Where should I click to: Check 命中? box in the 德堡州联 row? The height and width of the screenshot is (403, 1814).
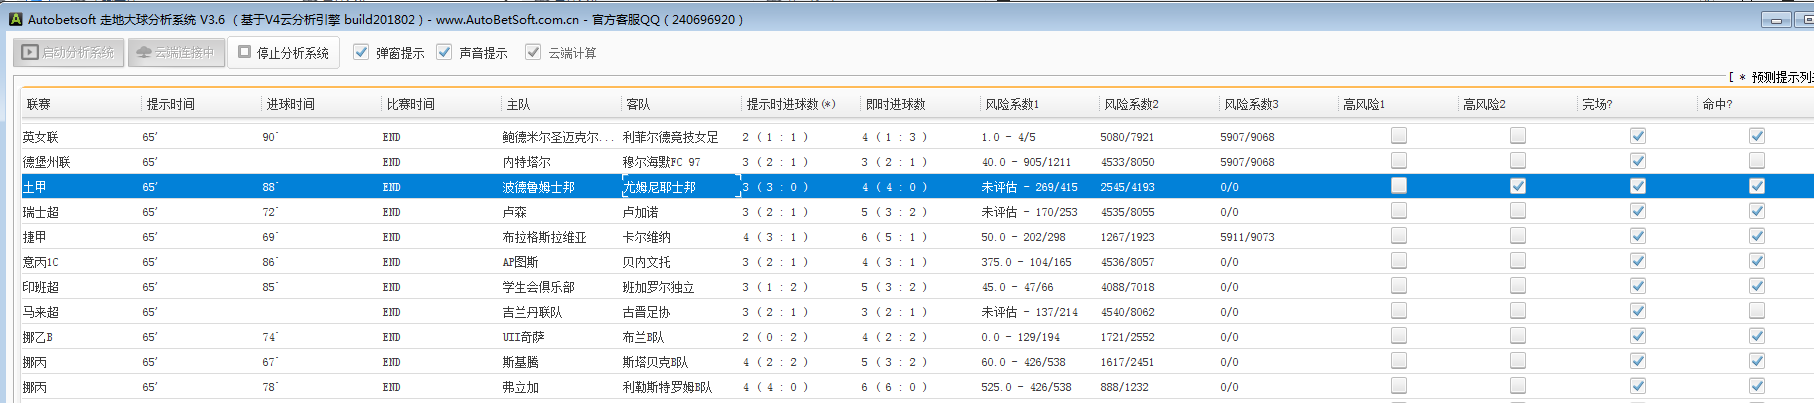tap(1757, 161)
